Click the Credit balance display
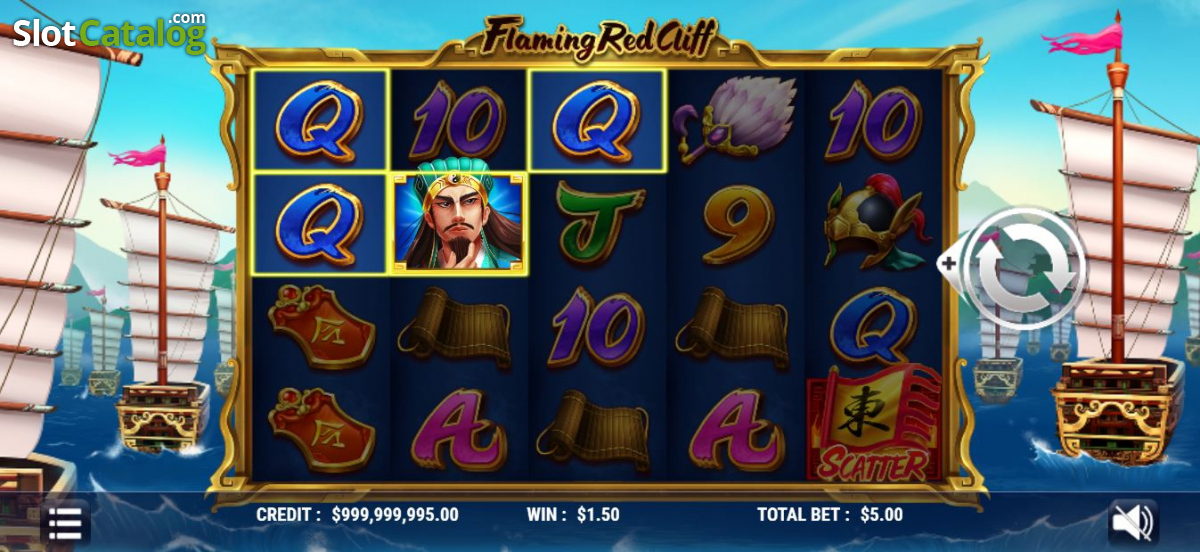Viewport: 1200px width, 552px height. (357, 515)
